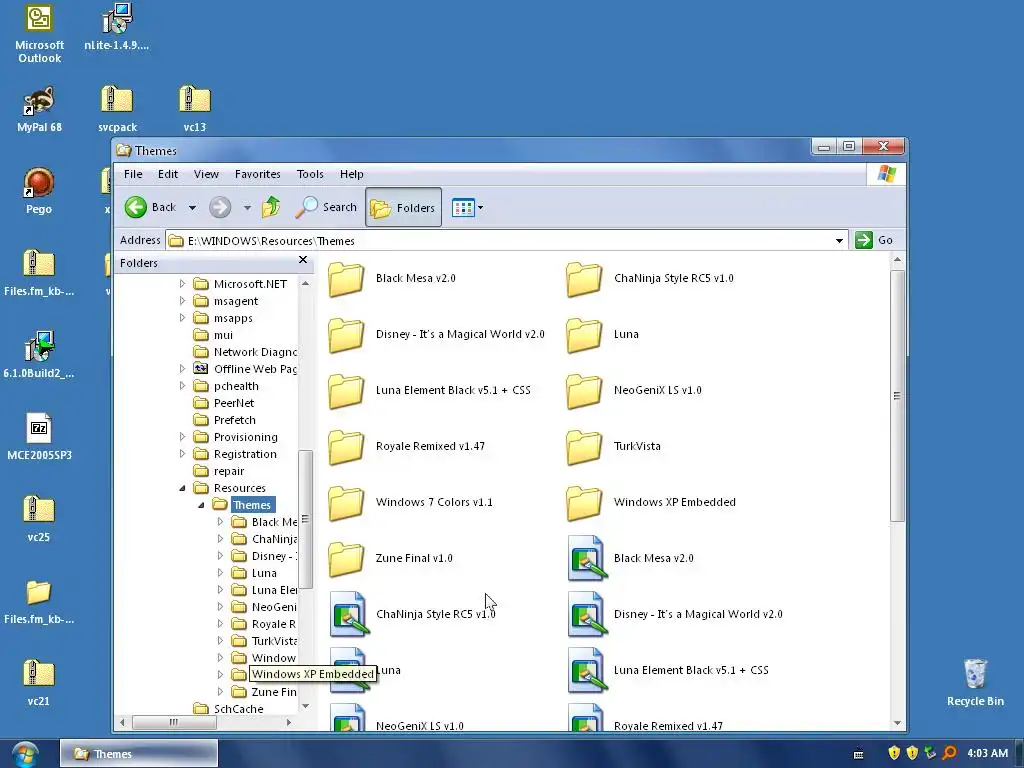Open the Edit menu
Viewport: 1024px width, 768px height.
[x=168, y=174]
